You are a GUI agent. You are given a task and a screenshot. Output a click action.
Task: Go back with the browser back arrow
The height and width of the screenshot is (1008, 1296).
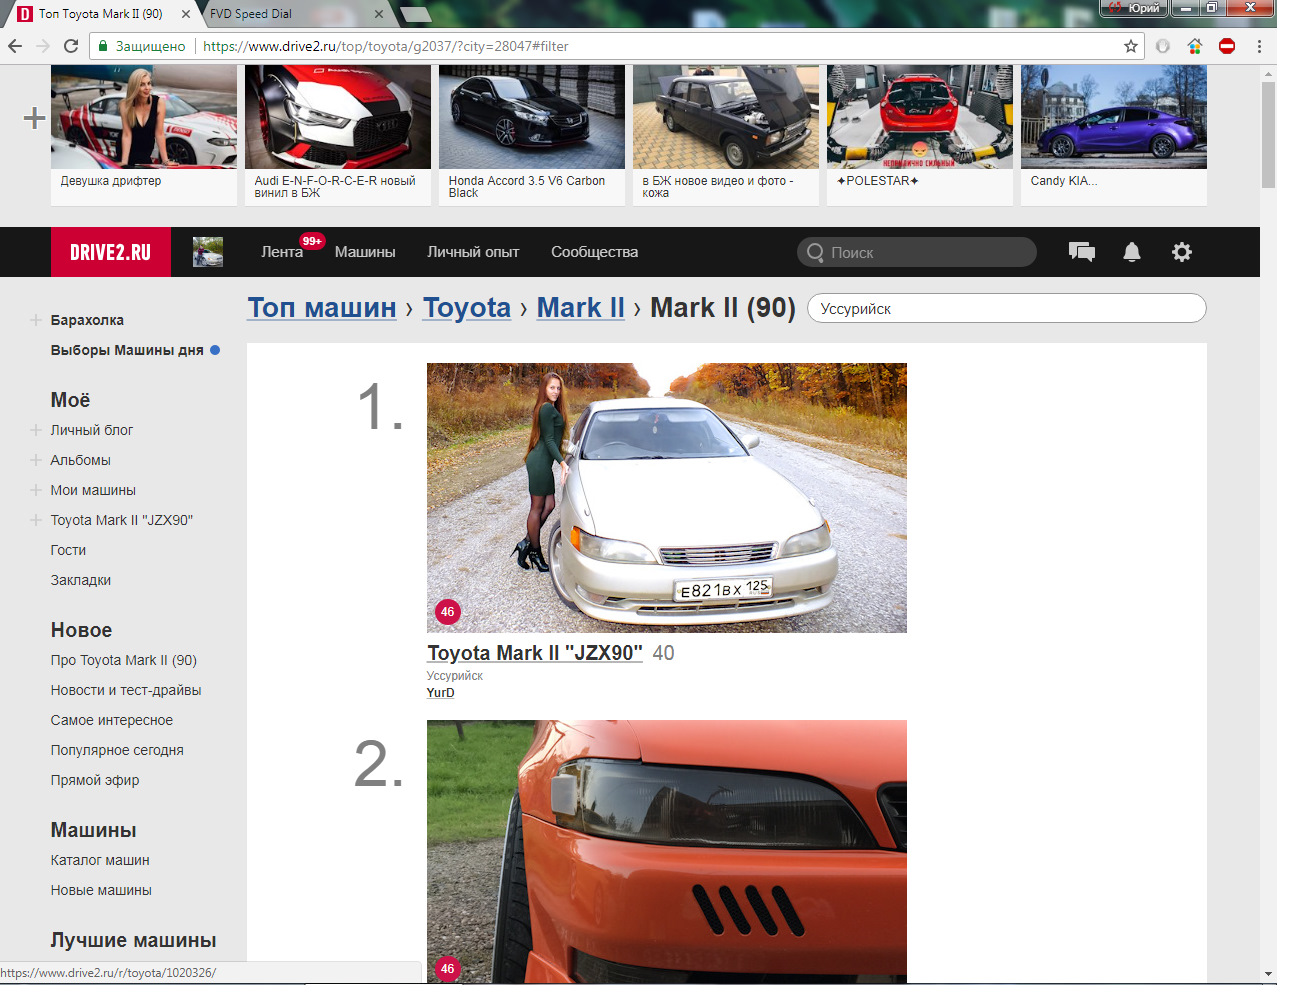14,46
